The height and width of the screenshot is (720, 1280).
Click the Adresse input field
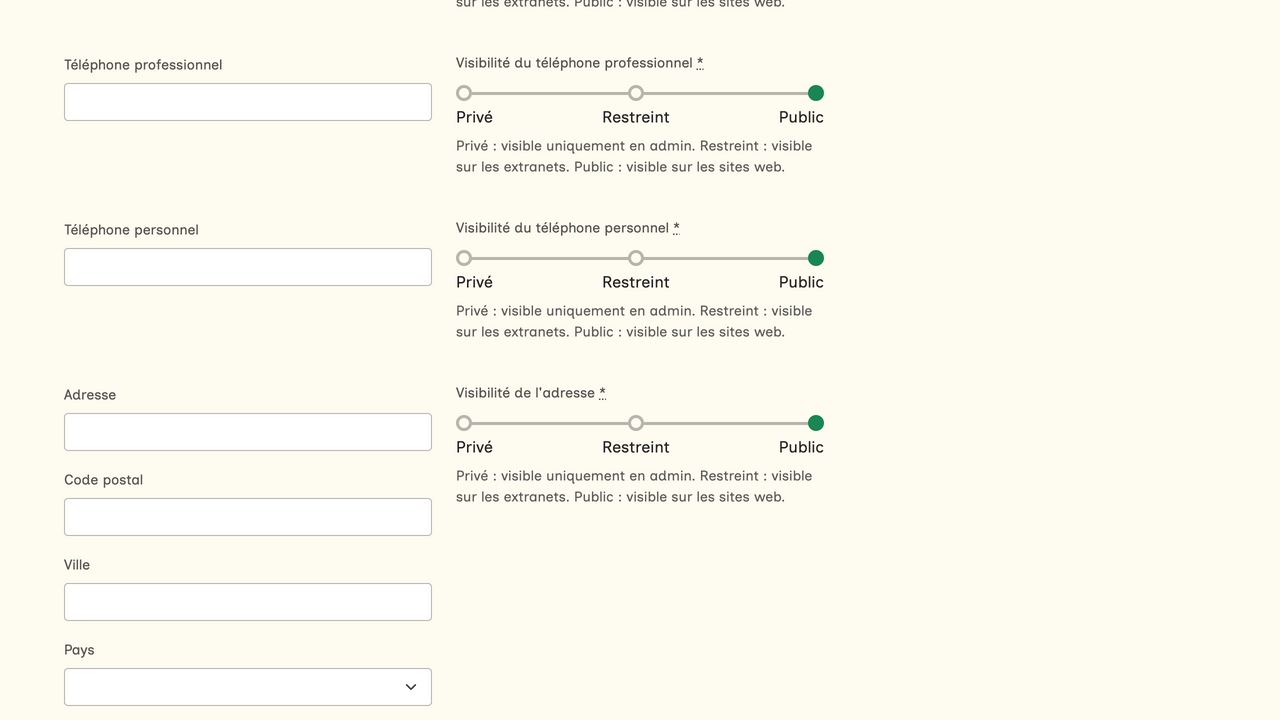coord(248,432)
